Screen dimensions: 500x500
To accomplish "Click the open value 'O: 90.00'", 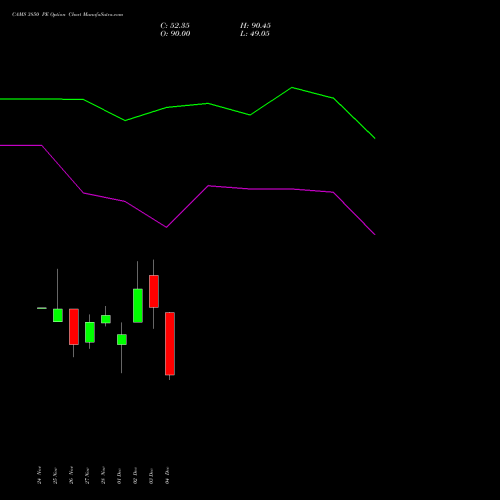I will pyautogui.click(x=175, y=34).
